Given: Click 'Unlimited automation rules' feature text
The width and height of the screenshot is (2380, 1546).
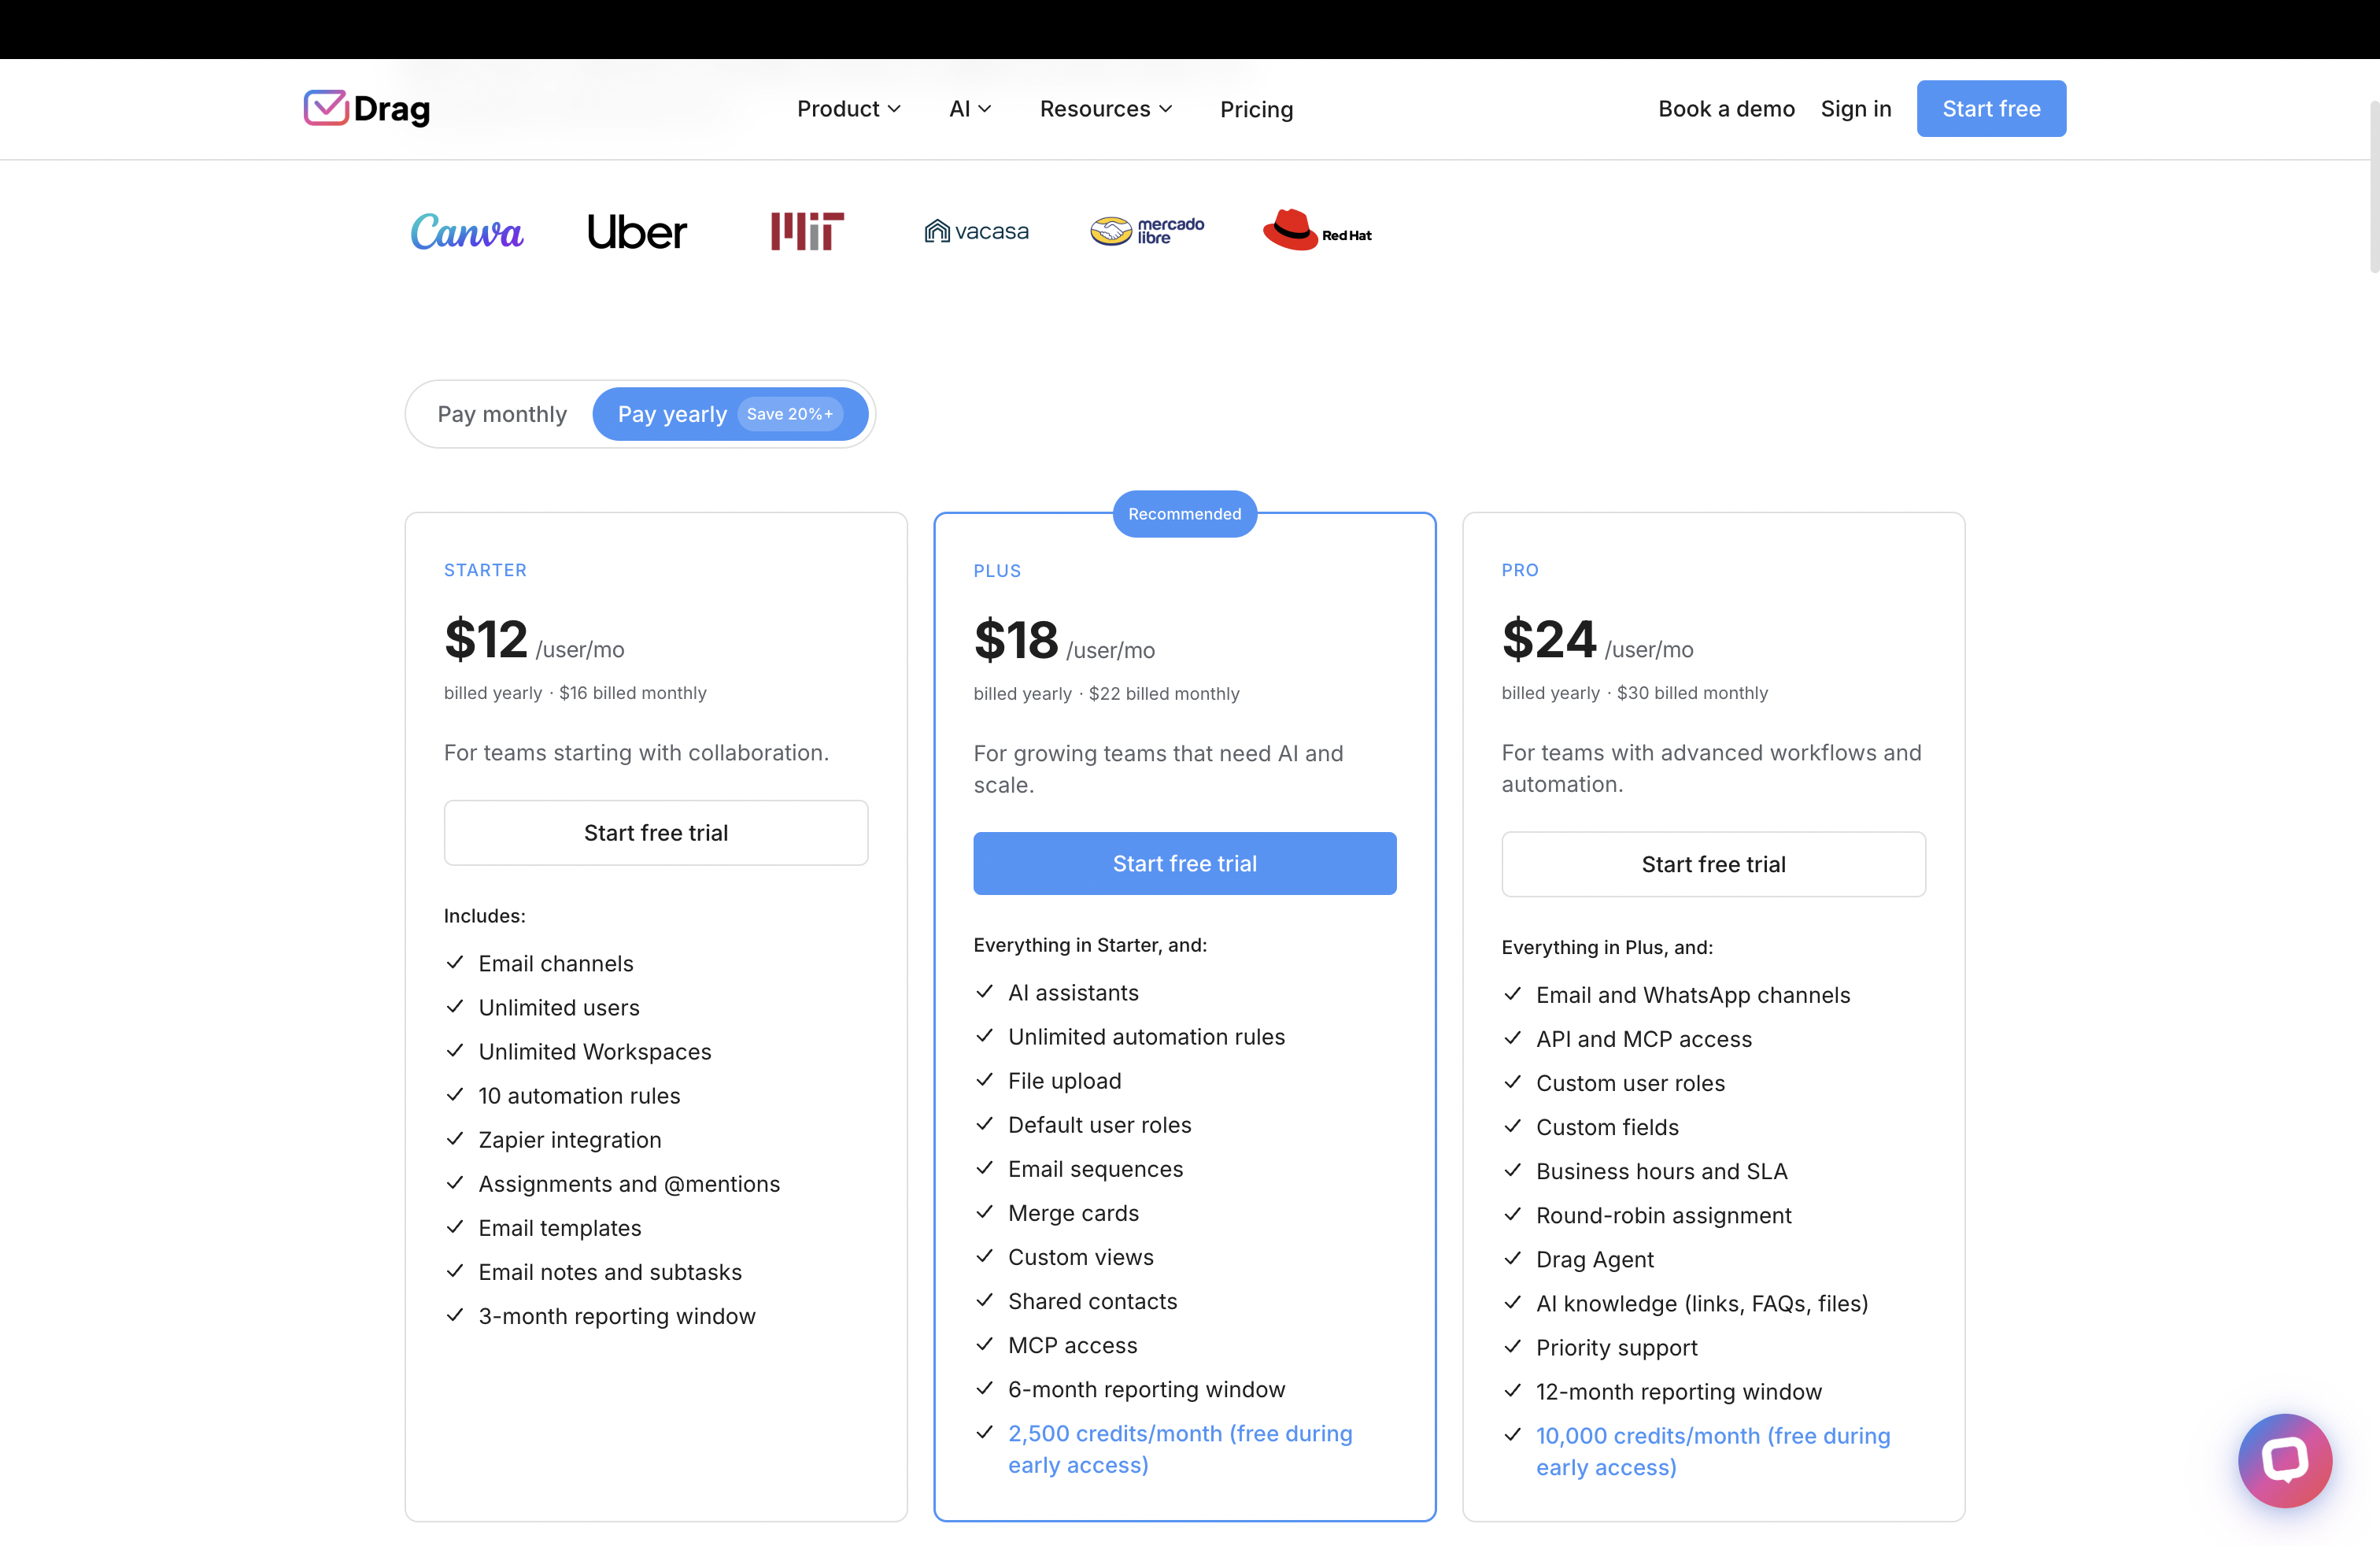Looking at the screenshot, I should (1146, 1037).
